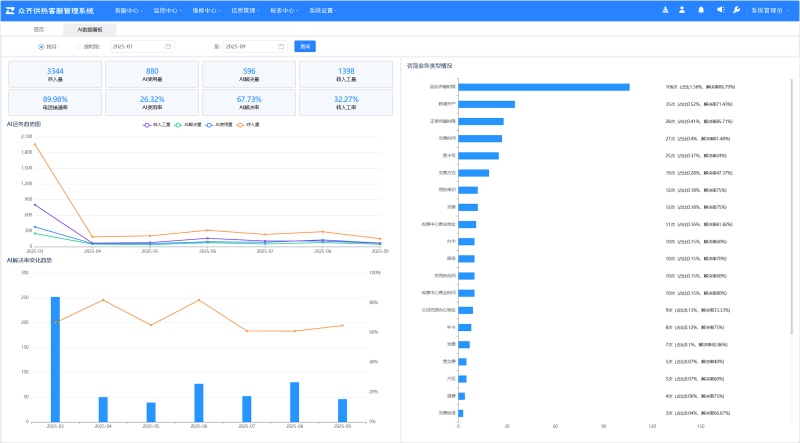This screenshot has height=443, width=800.
Task: Click the user profile icon in header
Action: 681,10
